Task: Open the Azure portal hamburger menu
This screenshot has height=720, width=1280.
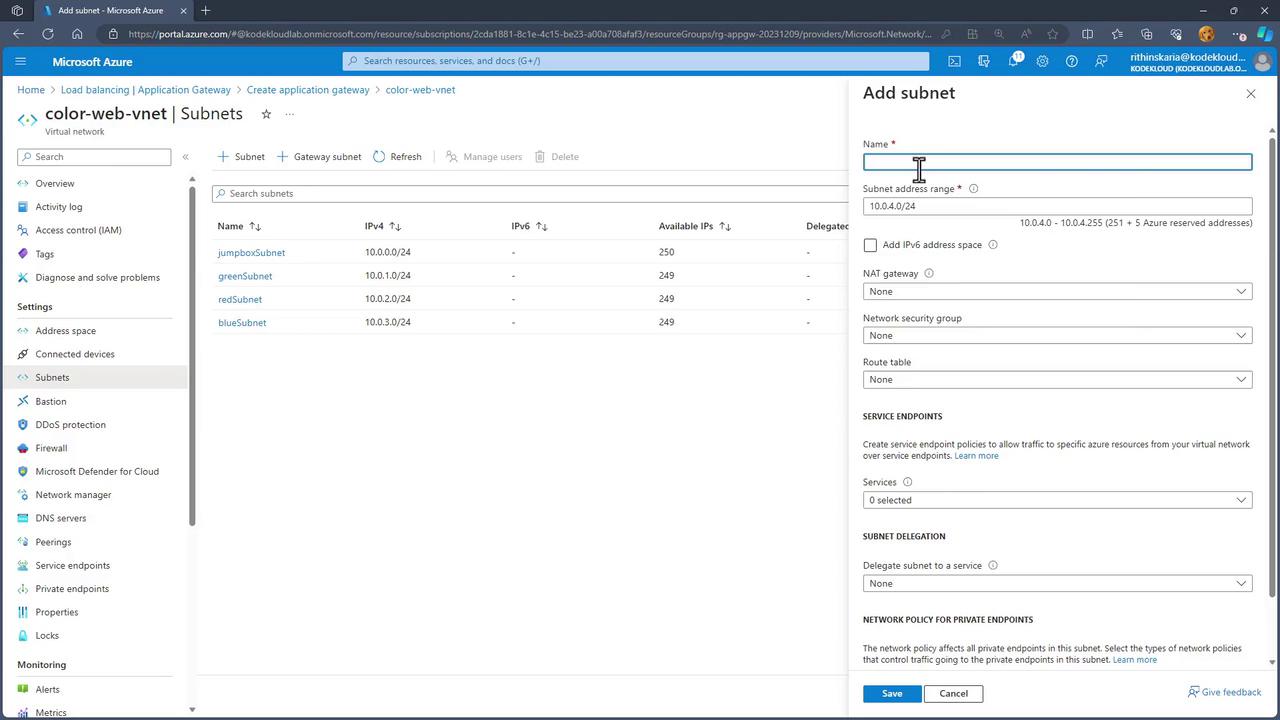Action: 20,61
